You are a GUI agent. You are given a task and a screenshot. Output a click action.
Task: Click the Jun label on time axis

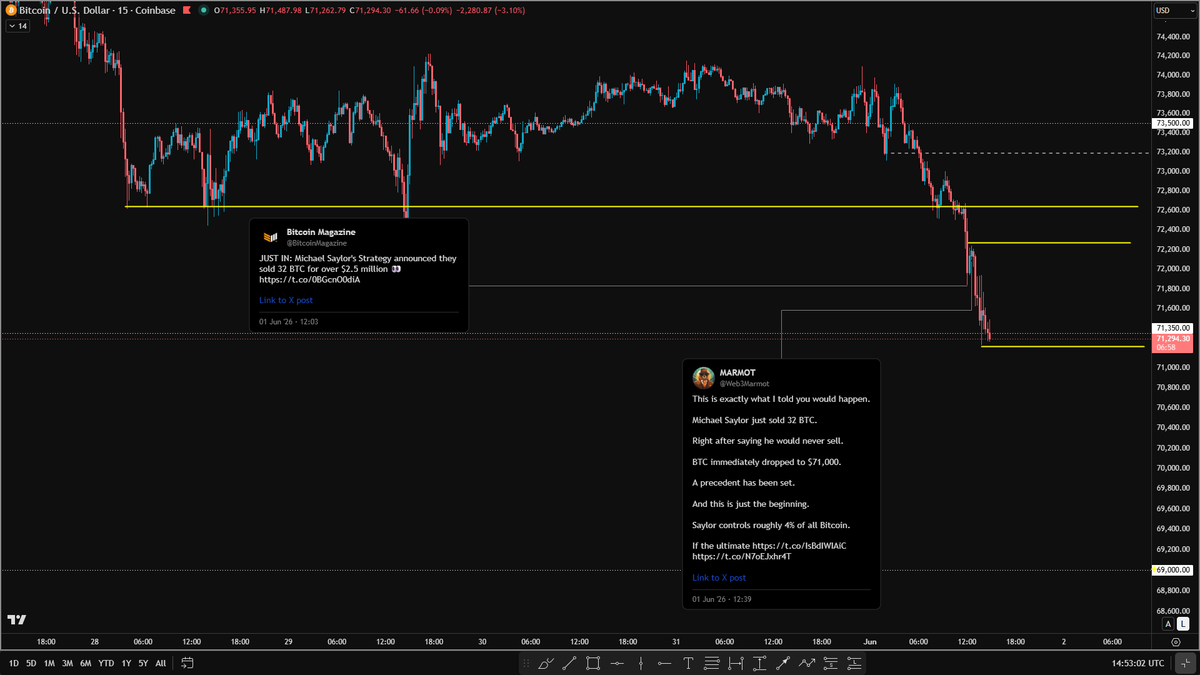tap(869, 641)
